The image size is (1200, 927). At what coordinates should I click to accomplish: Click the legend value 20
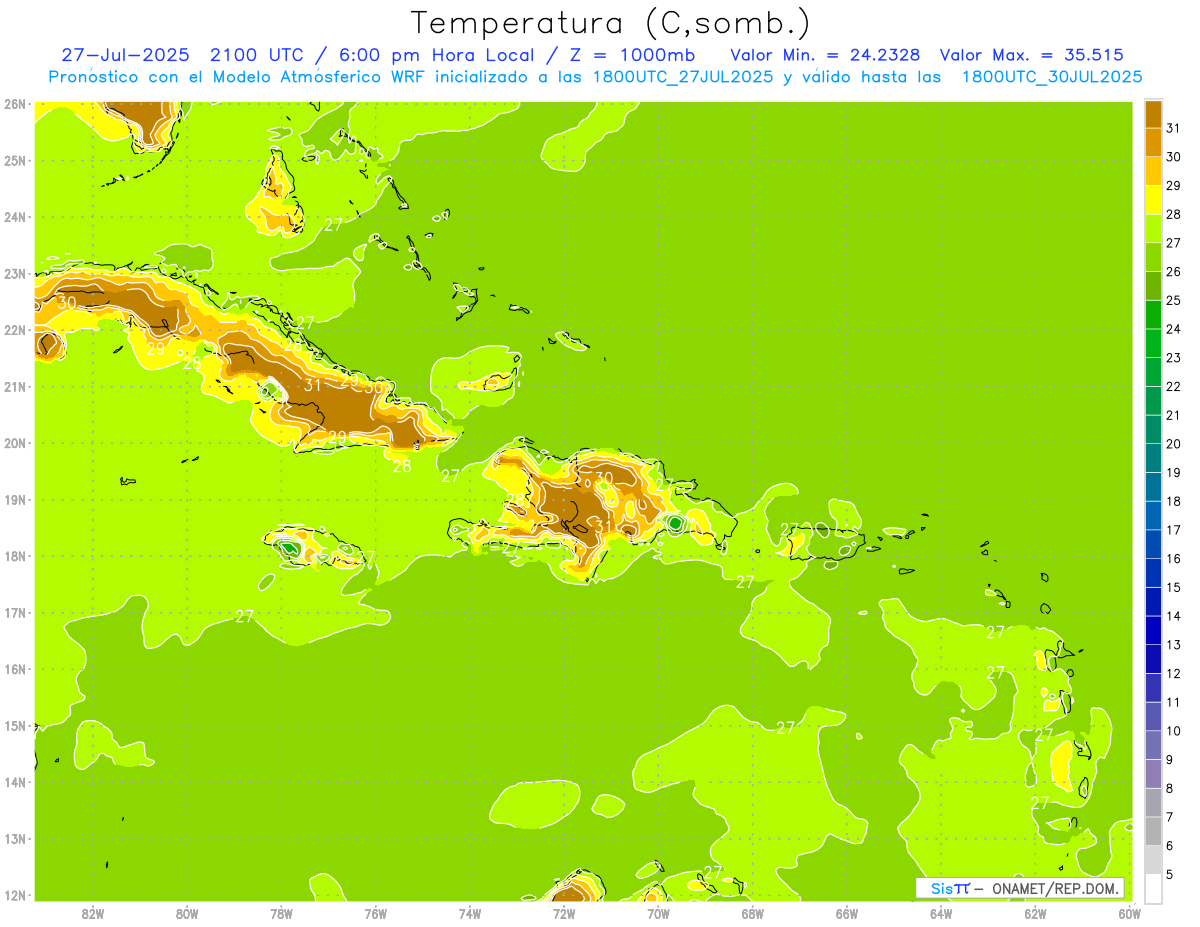click(x=1174, y=444)
